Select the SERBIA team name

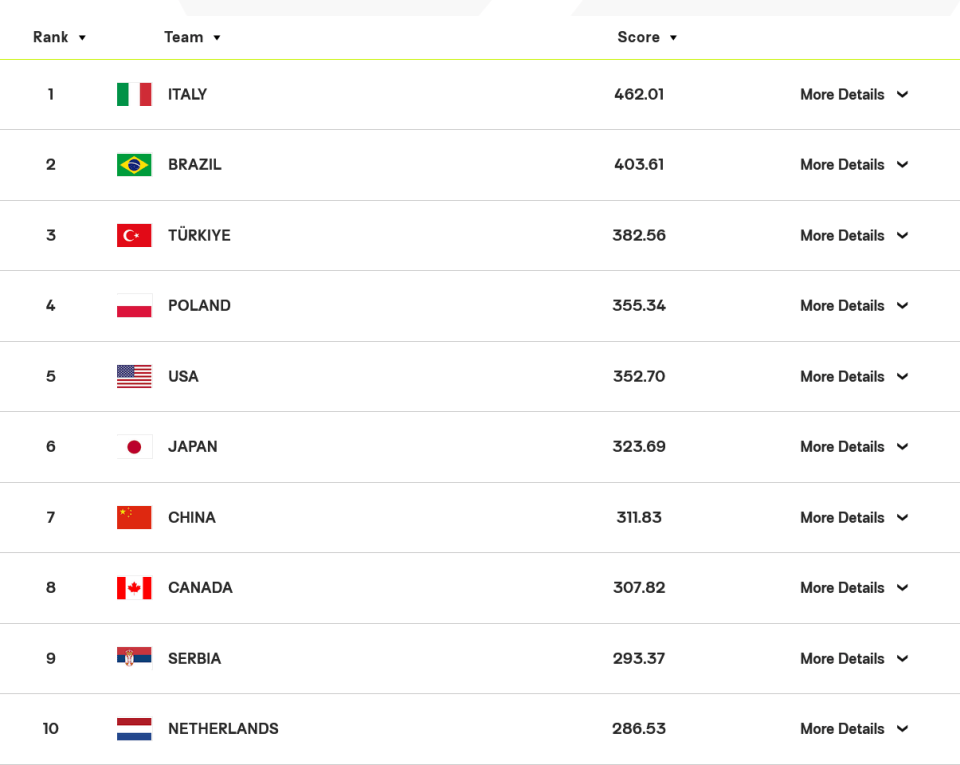click(194, 659)
